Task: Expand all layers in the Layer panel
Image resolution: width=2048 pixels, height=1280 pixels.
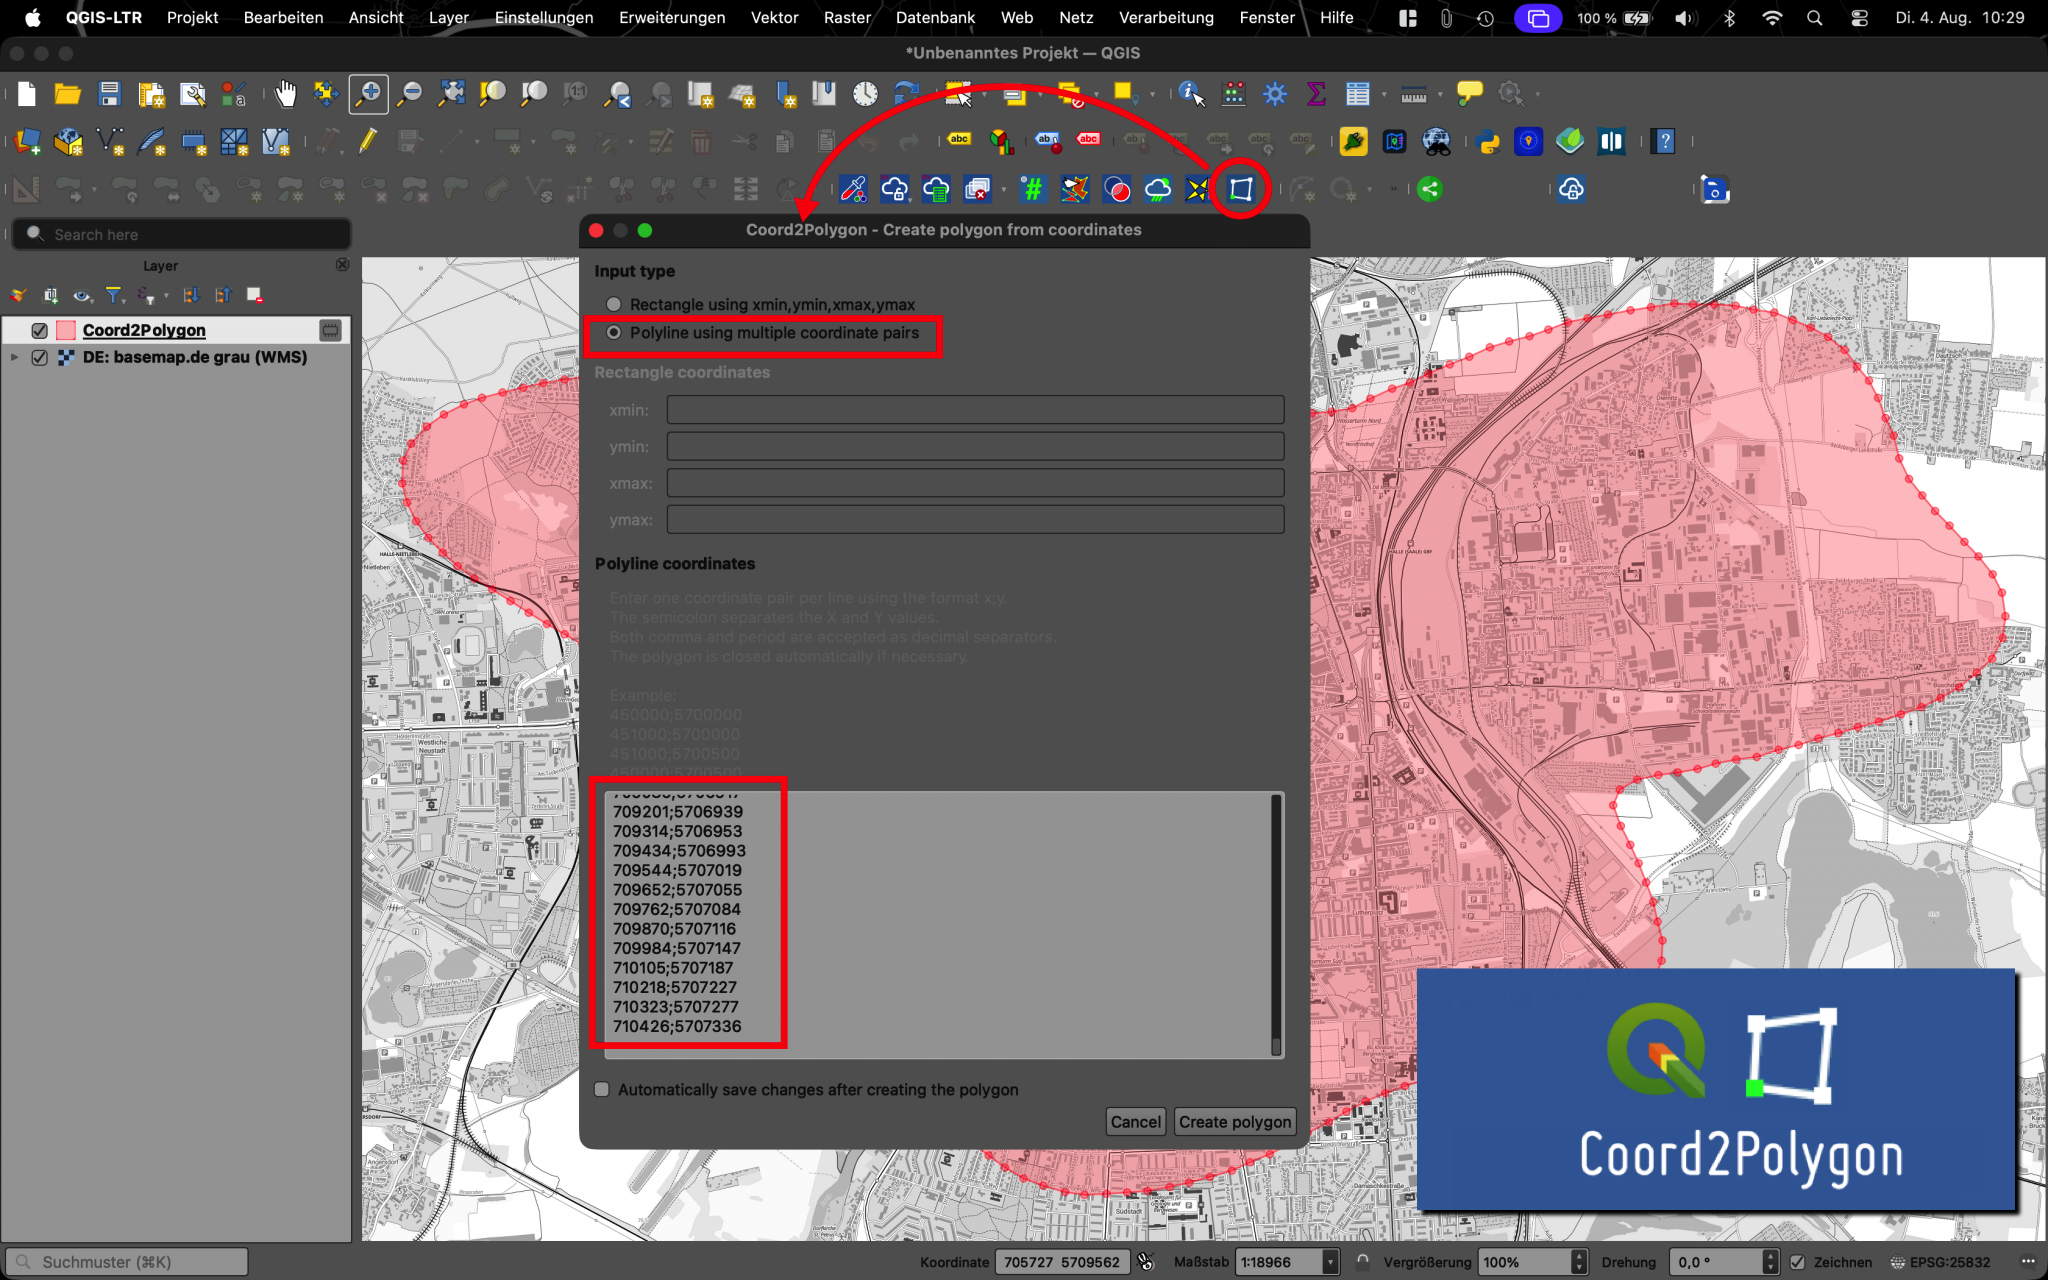Action: click(x=191, y=295)
